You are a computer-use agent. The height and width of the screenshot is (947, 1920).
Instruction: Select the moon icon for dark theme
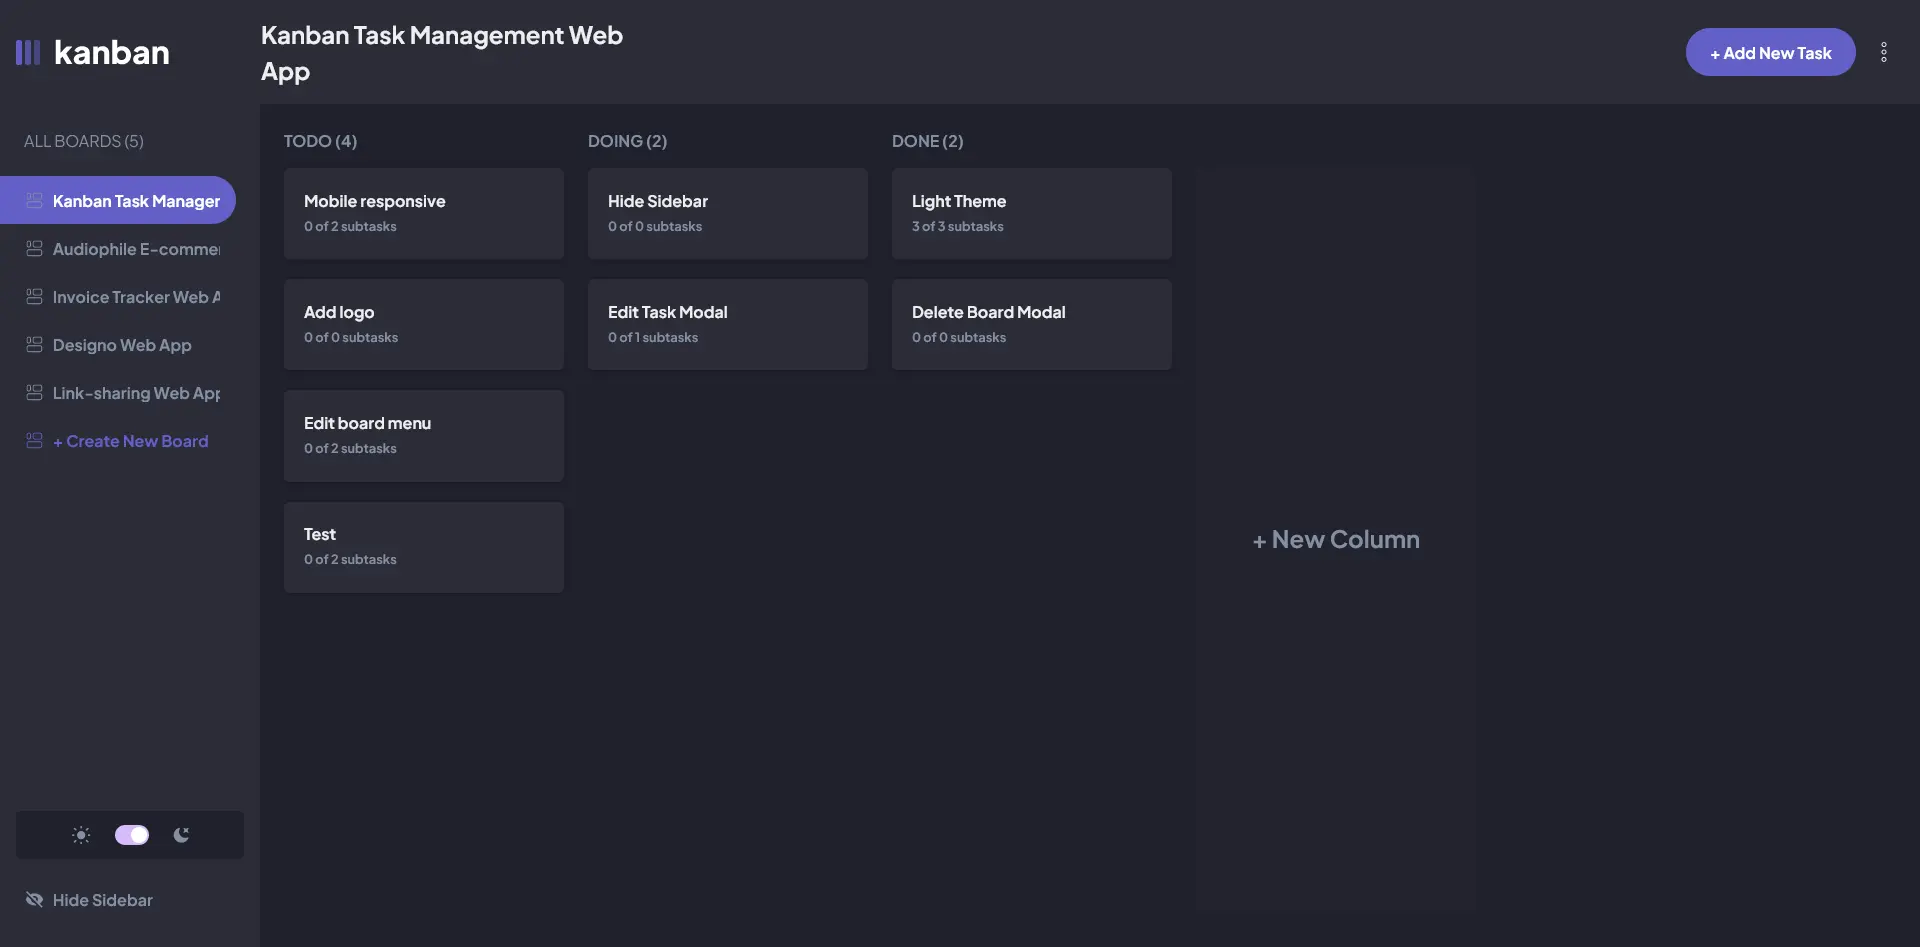pyautogui.click(x=181, y=835)
